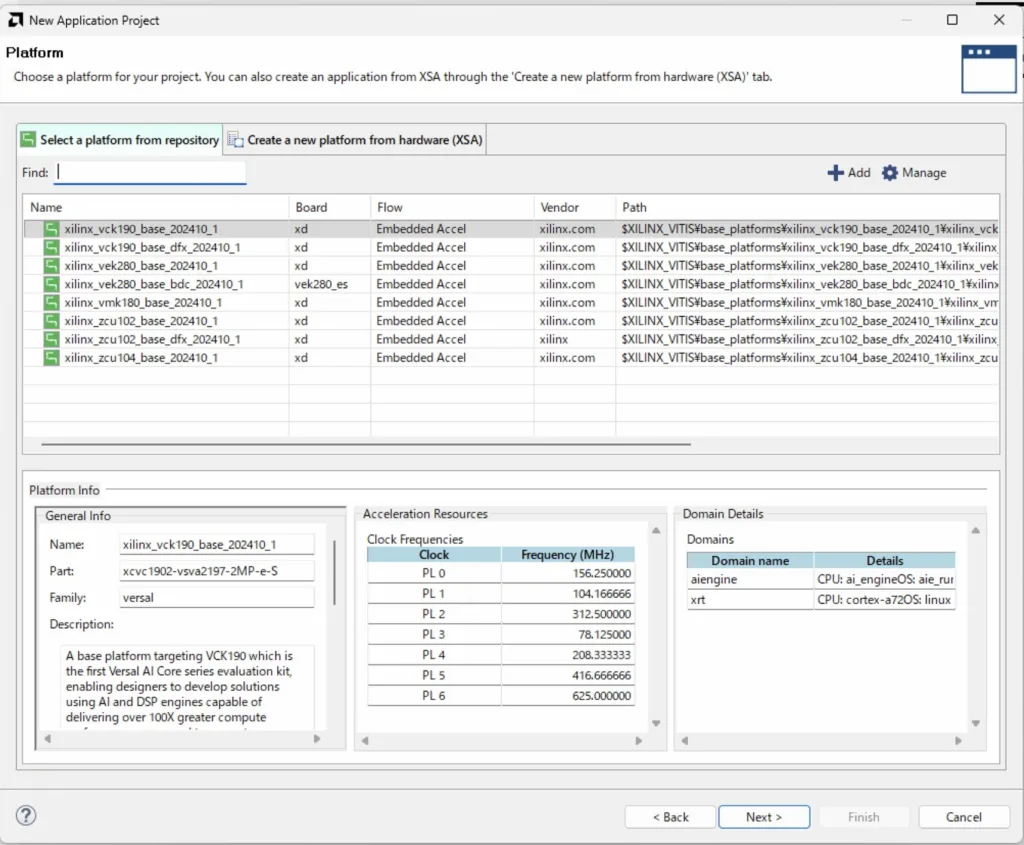The width and height of the screenshot is (1024, 845).
Task: Click the platform icon beside xilinx_vmk180_base_202410_1
Action: 51,303
